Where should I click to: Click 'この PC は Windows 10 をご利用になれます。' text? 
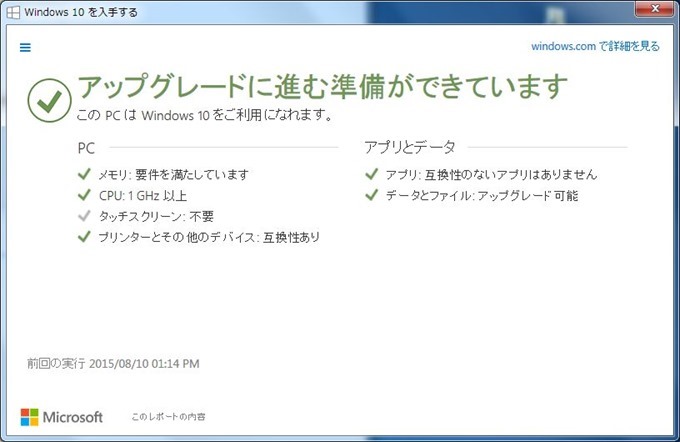tap(205, 115)
